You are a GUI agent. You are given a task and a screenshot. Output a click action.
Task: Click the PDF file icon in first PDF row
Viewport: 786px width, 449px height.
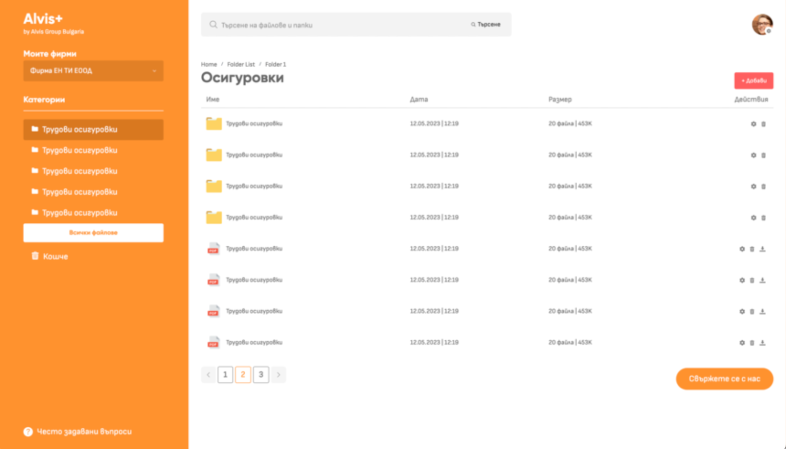(x=214, y=249)
